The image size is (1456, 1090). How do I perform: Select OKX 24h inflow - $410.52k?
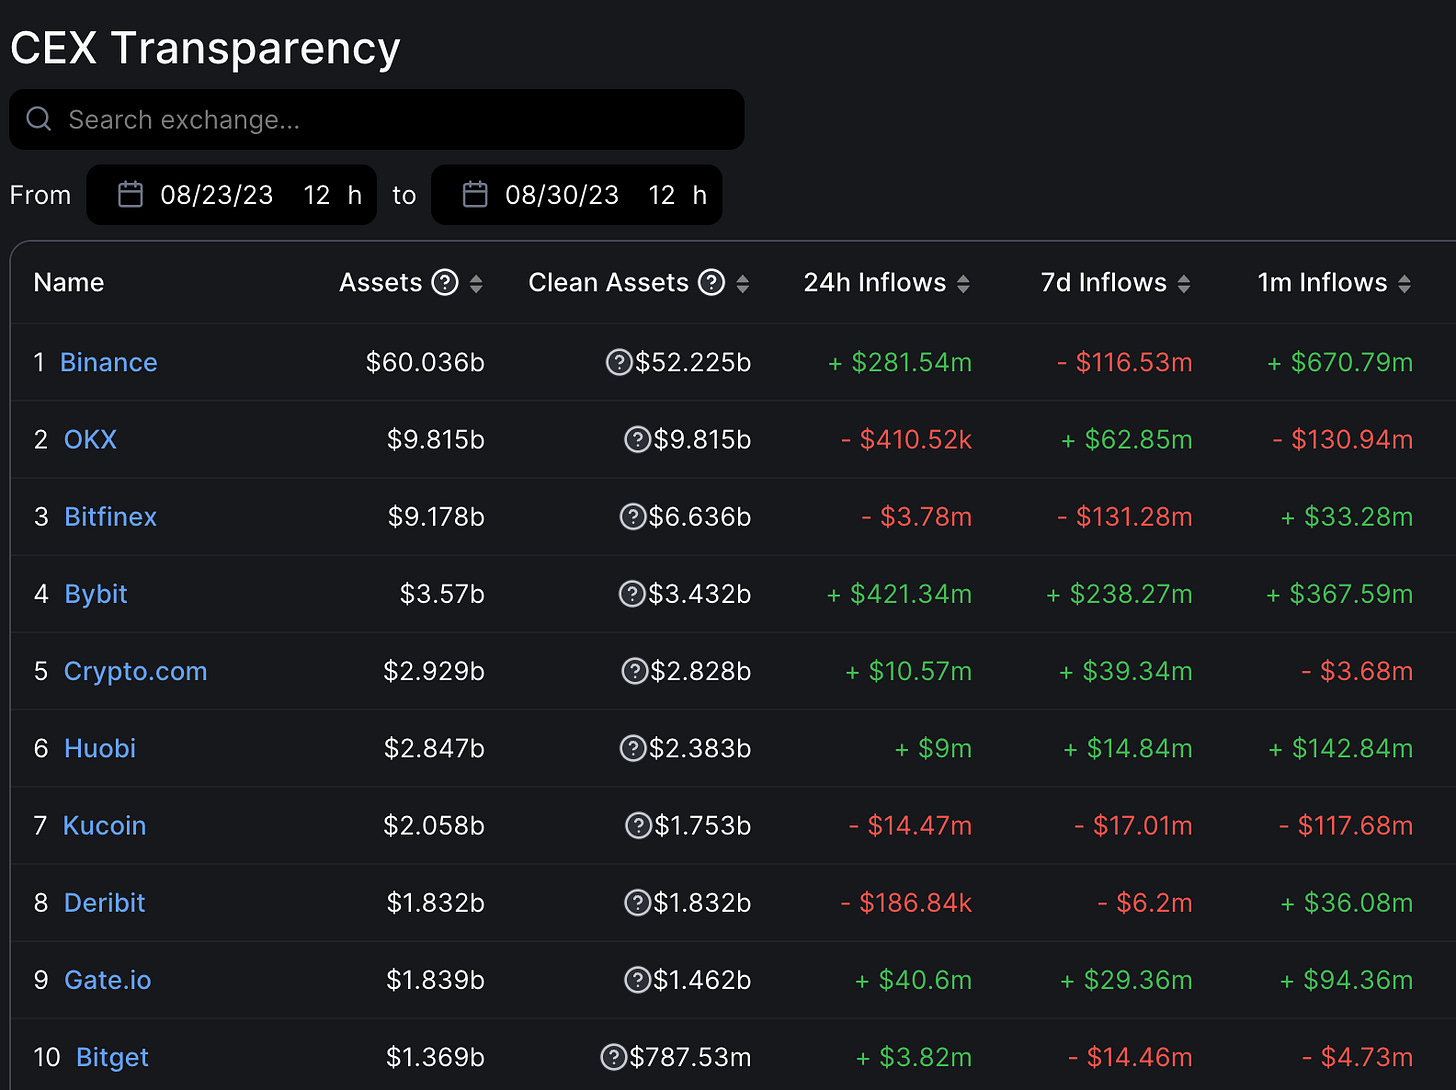906,439
